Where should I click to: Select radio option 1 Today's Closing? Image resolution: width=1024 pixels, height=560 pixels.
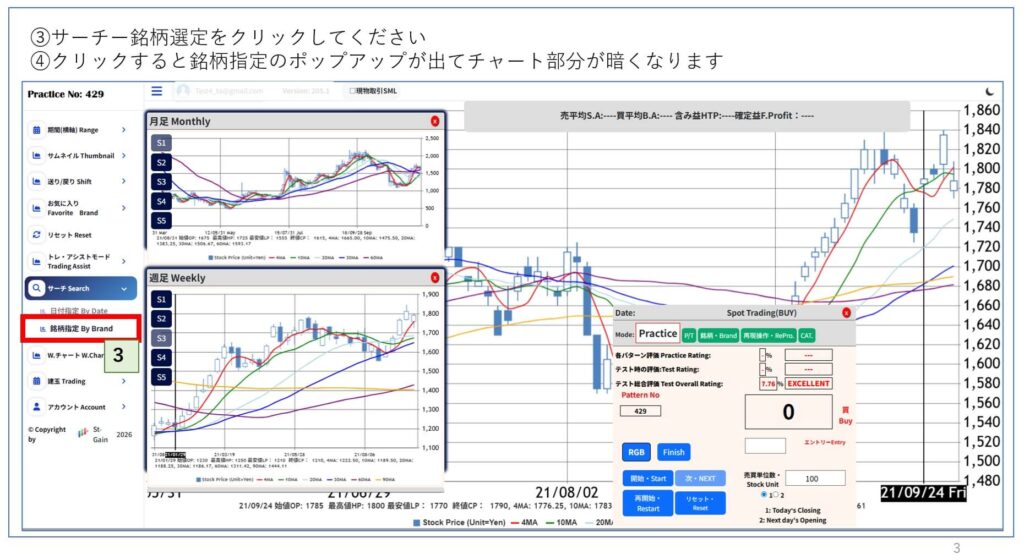click(764, 494)
